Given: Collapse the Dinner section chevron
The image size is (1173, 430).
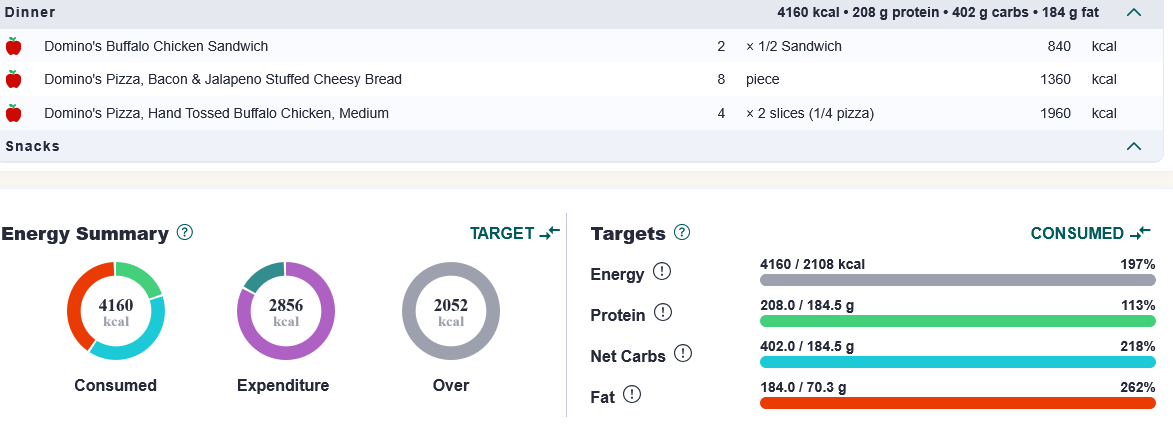Looking at the screenshot, I should 1134,12.
